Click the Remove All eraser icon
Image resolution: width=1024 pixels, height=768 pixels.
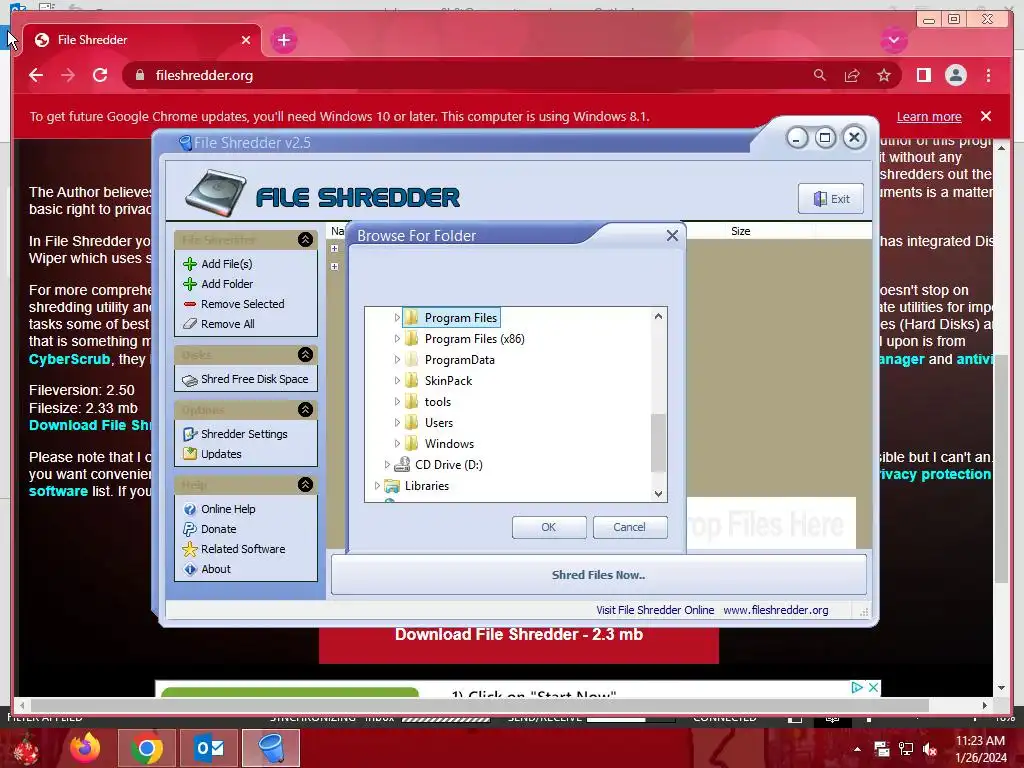click(x=190, y=324)
